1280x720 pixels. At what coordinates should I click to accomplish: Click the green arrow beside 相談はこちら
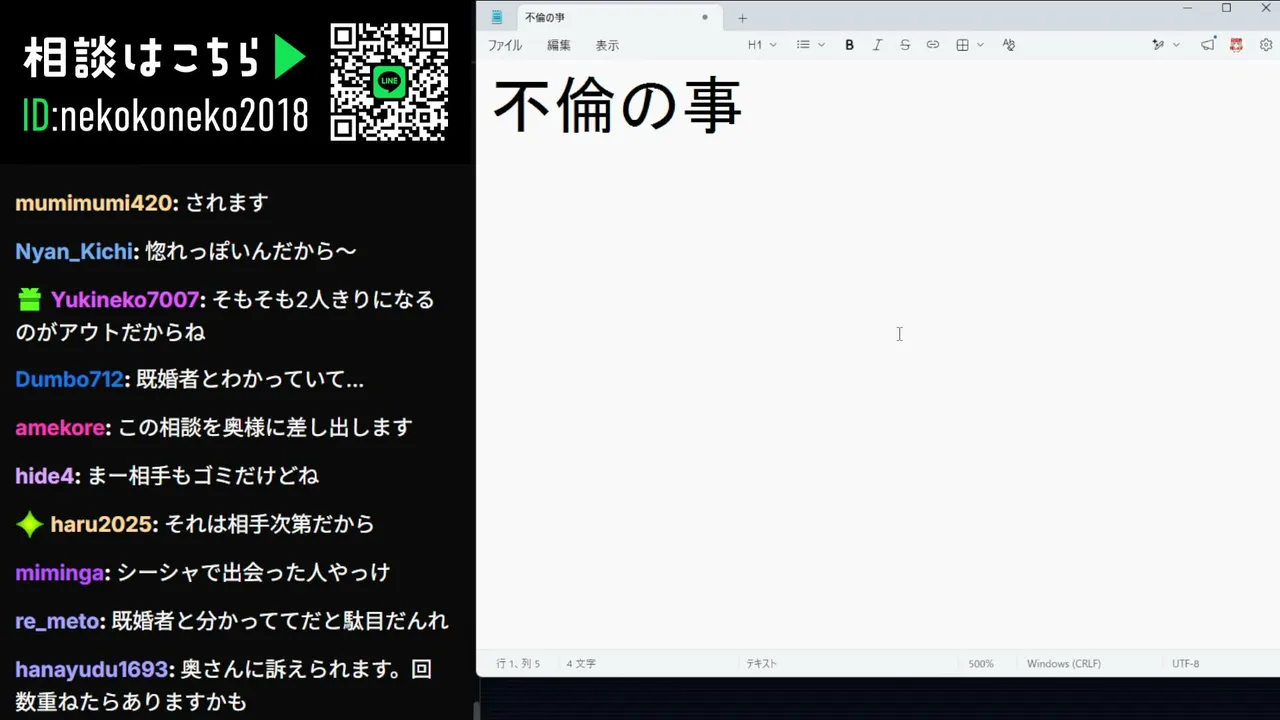pos(290,59)
